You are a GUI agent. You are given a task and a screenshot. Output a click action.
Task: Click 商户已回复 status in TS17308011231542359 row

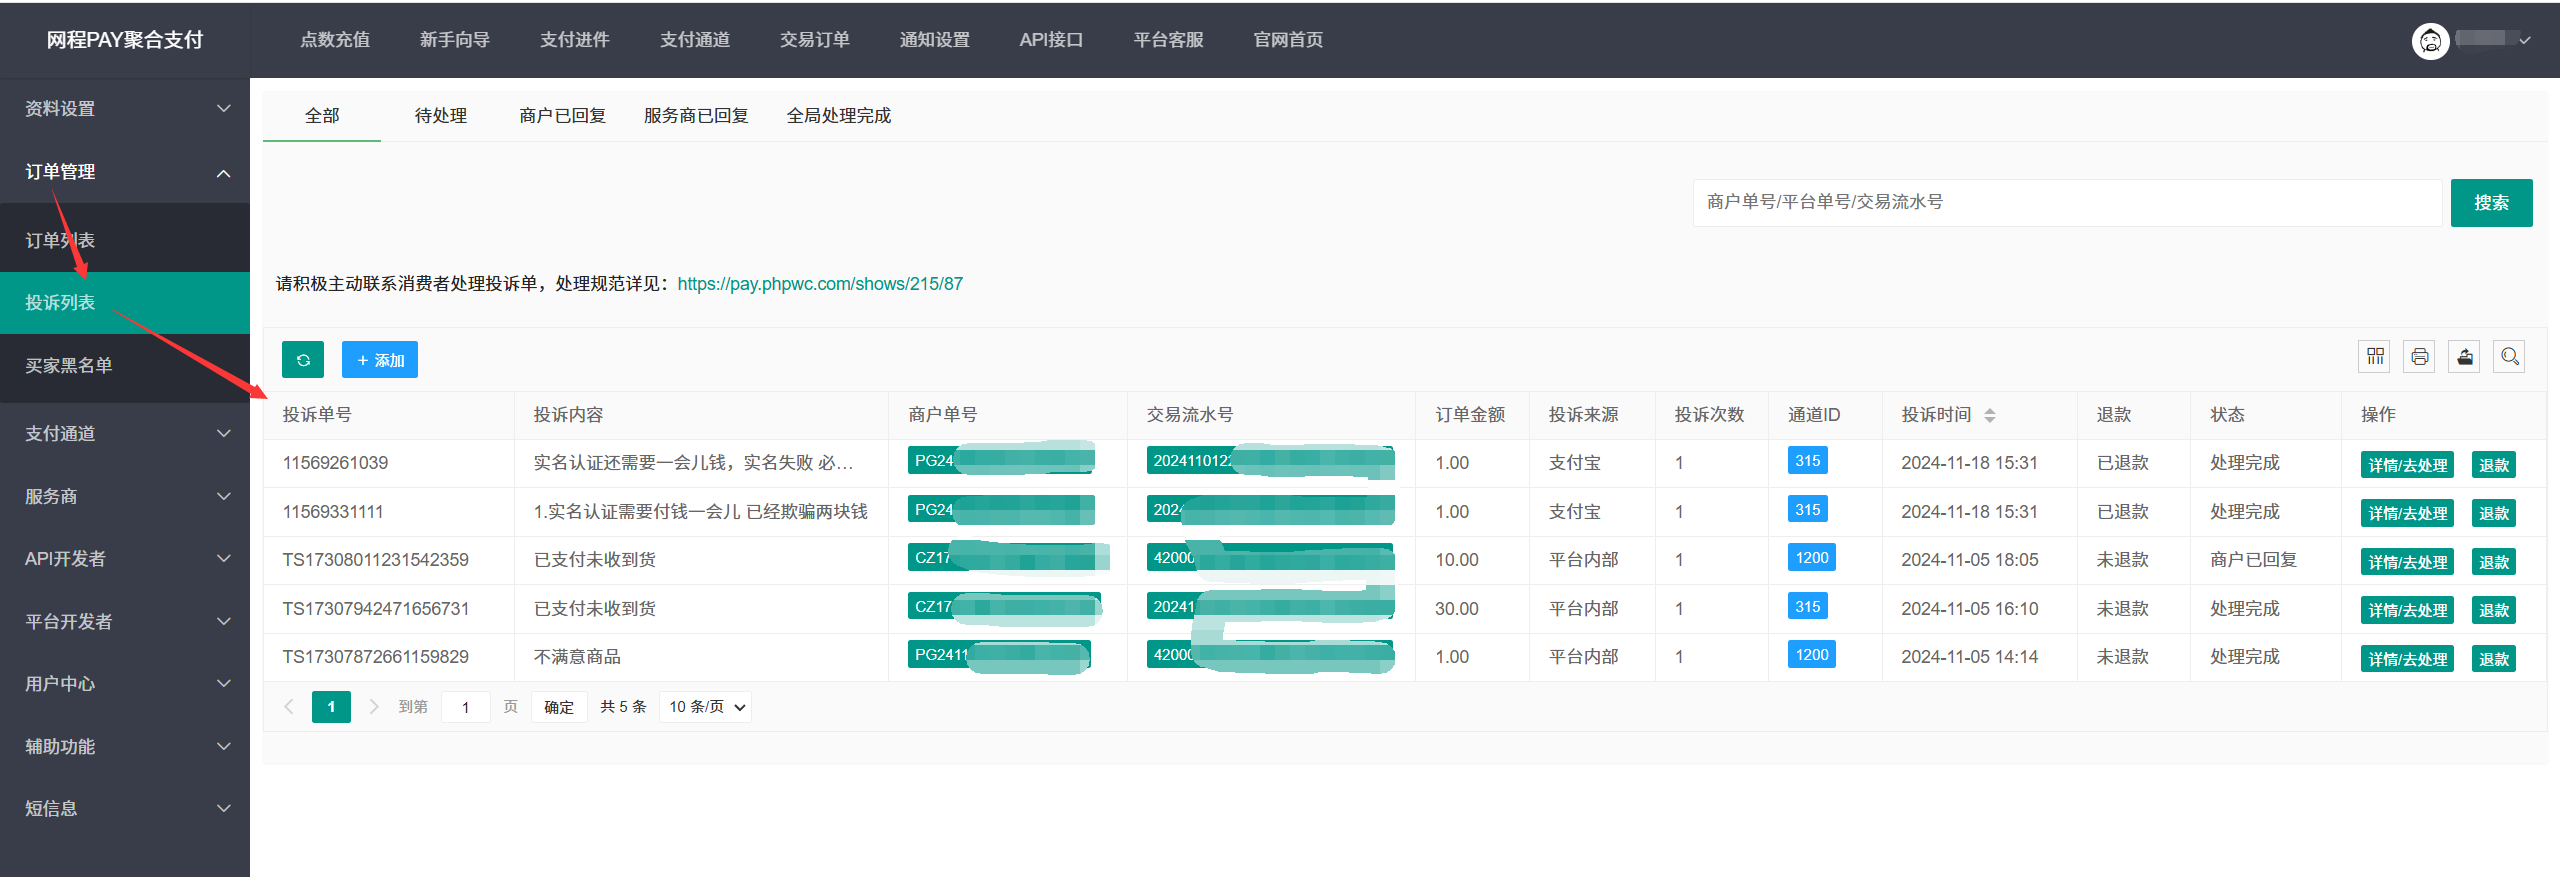click(x=2253, y=560)
